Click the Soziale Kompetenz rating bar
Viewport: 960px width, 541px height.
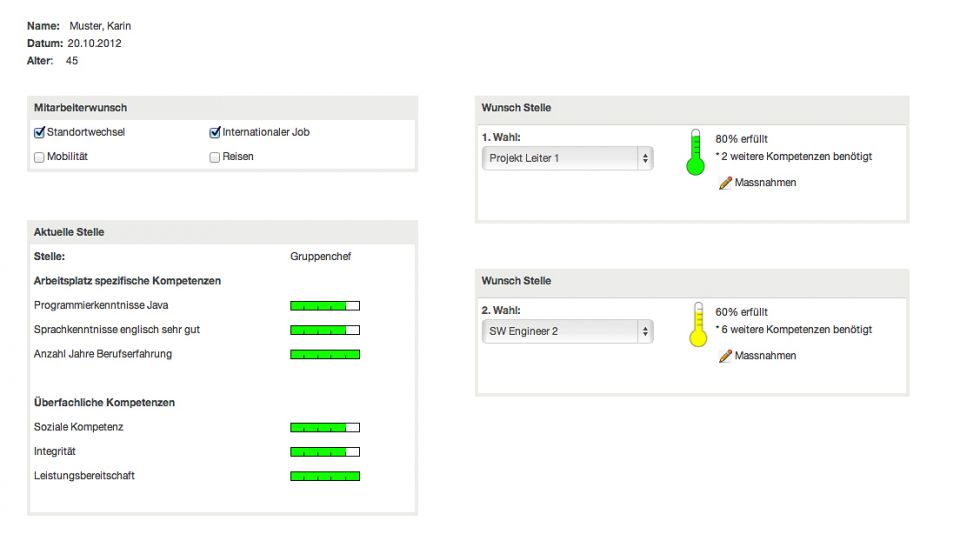pyautogui.click(x=325, y=428)
